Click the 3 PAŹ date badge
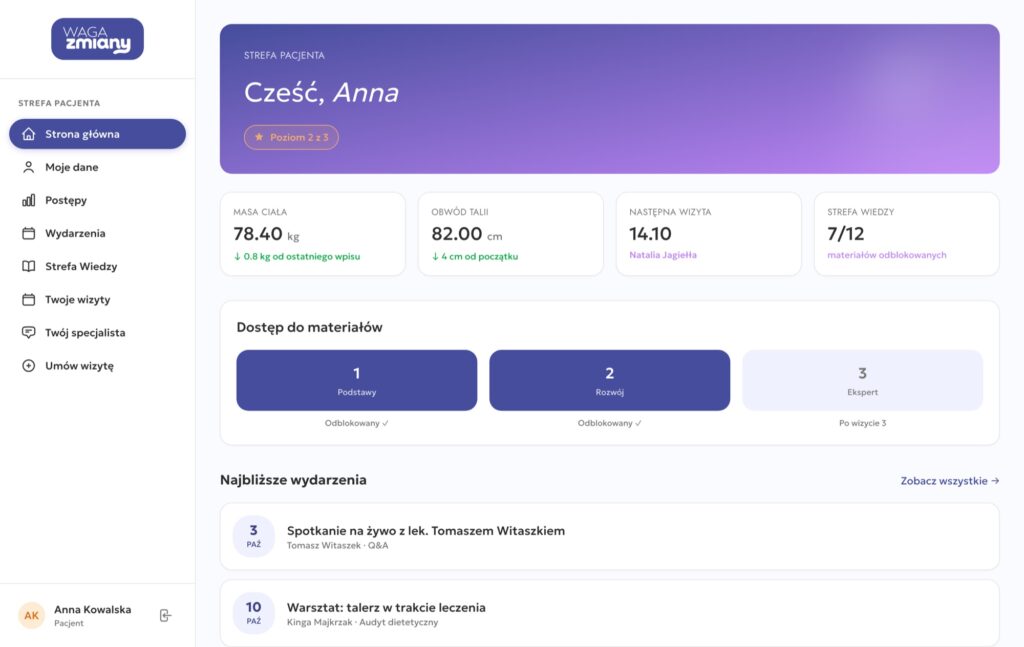Viewport: 1024px width, 647px height. [253, 537]
